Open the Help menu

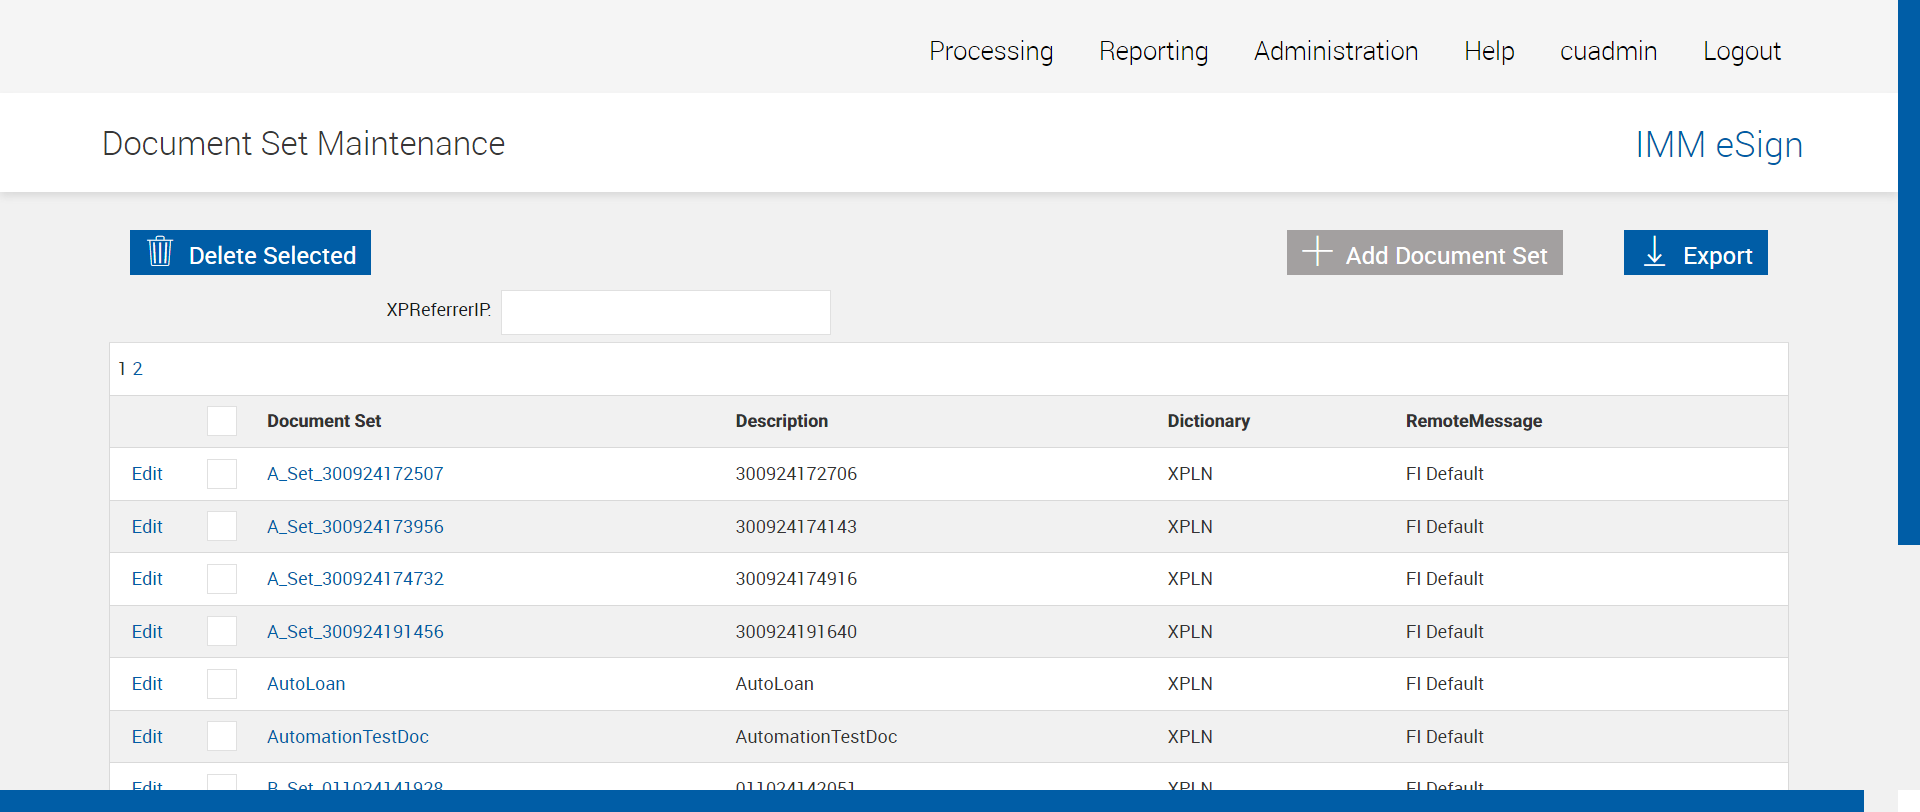click(x=1488, y=51)
